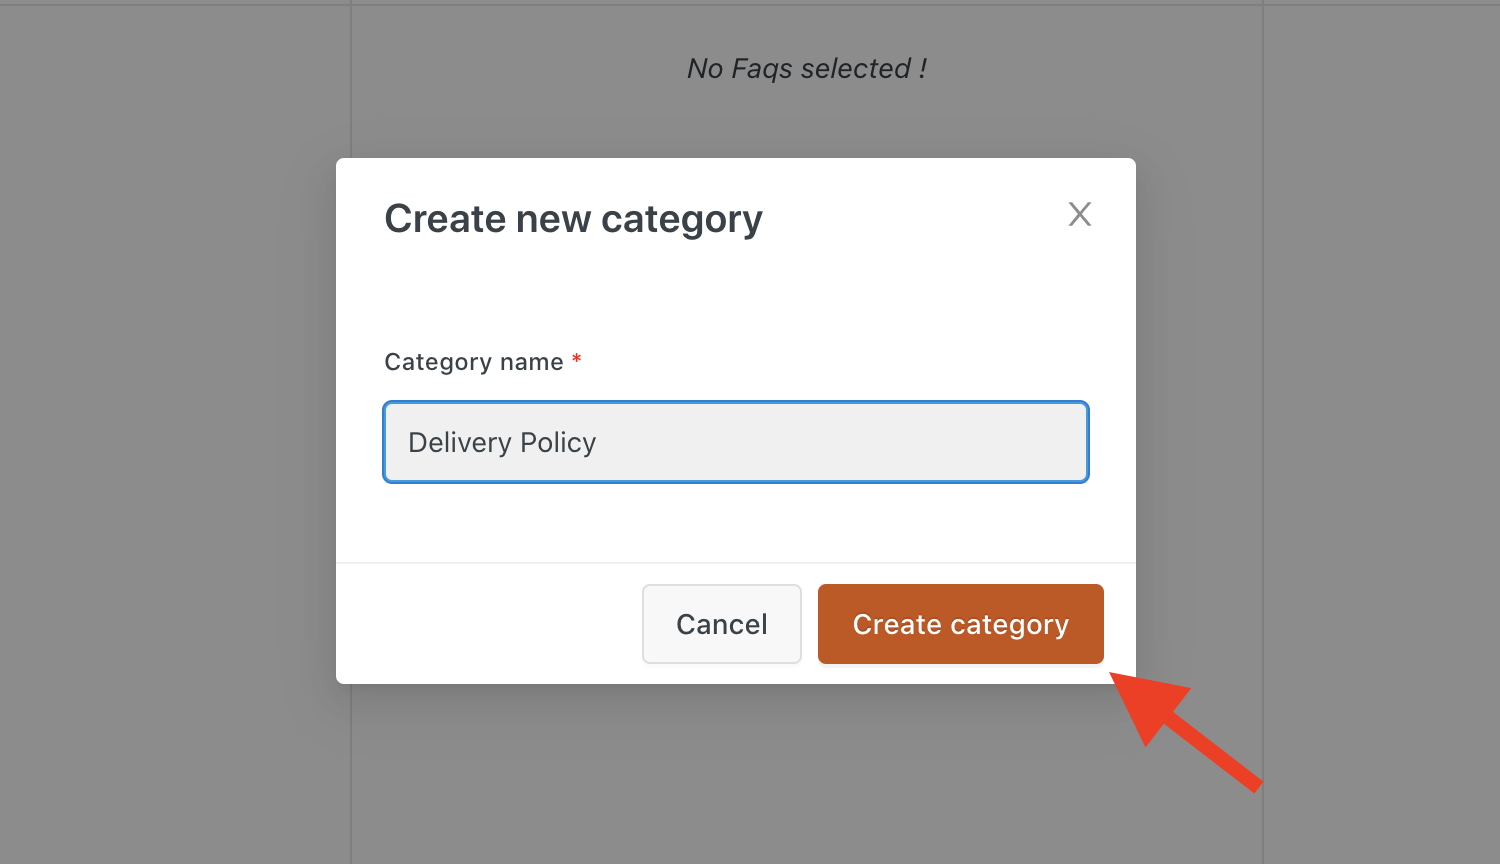Click the word Policy in the input
The height and width of the screenshot is (864, 1500).
(x=558, y=442)
